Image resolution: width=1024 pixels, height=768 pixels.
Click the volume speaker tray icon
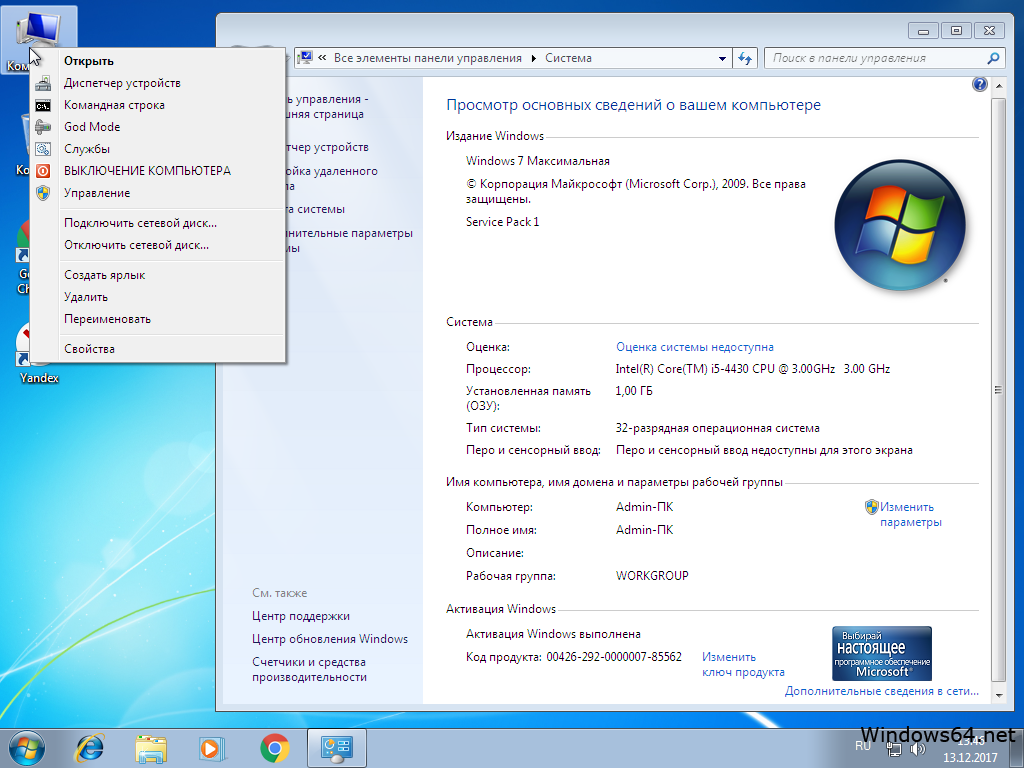(918, 748)
